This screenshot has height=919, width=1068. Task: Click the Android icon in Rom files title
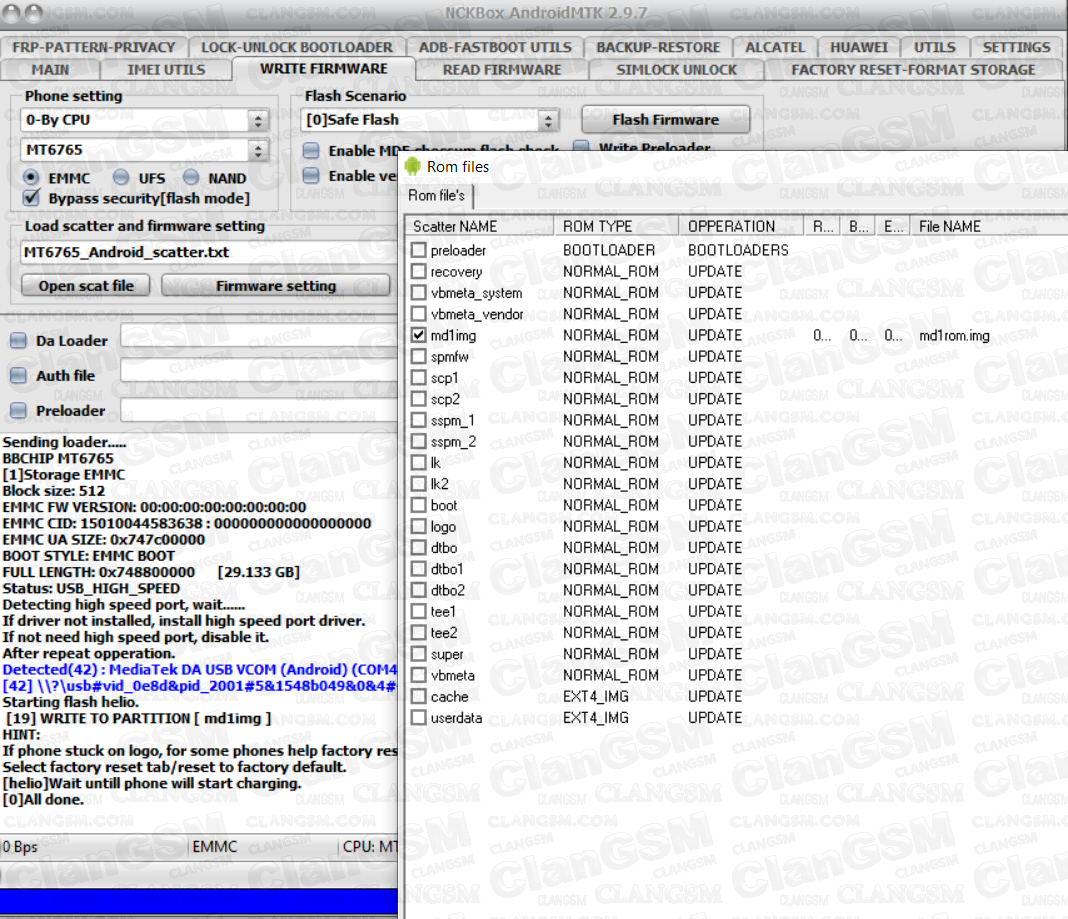[413, 166]
